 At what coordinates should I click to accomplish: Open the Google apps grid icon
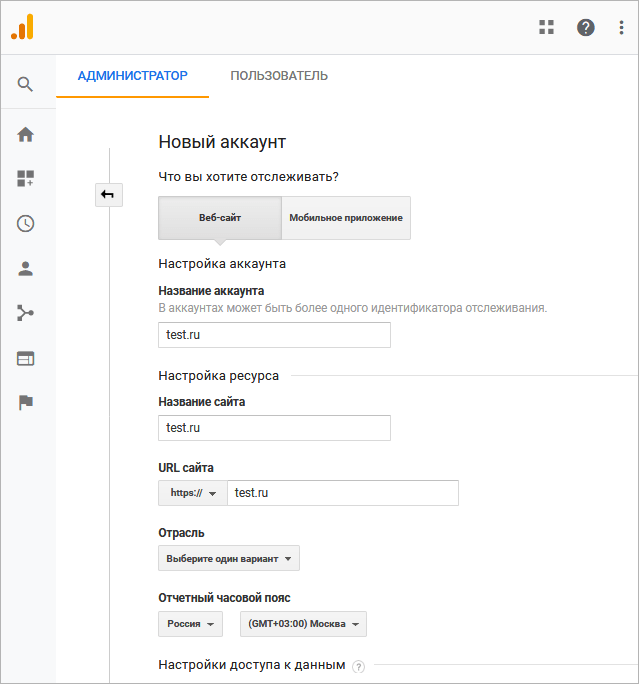tap(546, 27)
